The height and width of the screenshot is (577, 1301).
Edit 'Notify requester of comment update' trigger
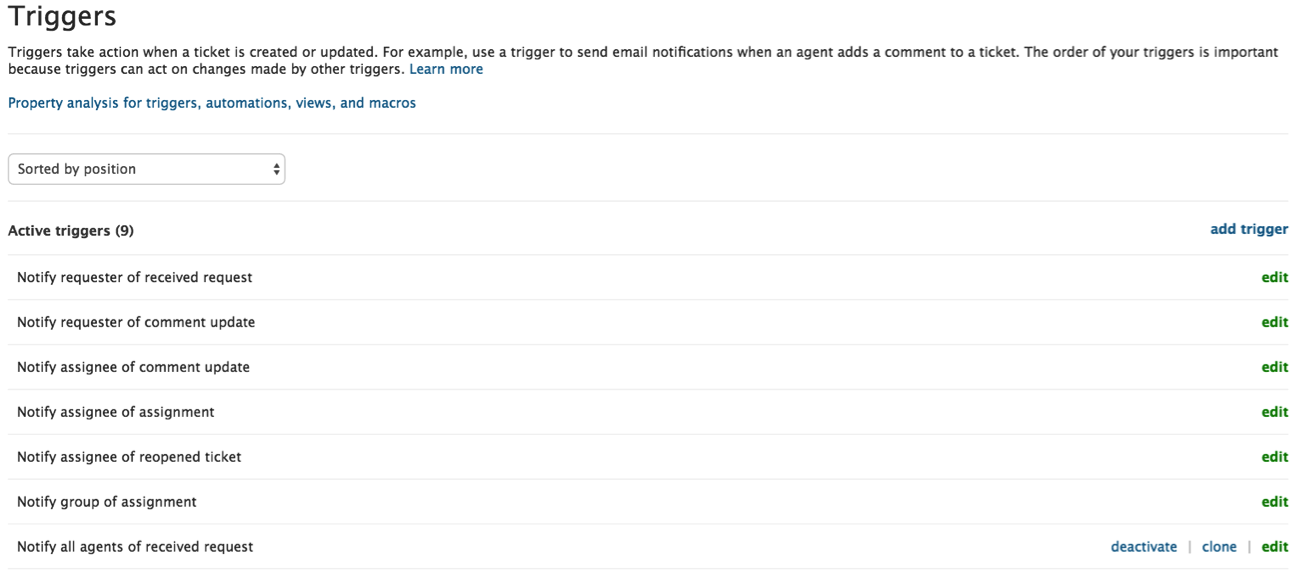(1274, 322)
